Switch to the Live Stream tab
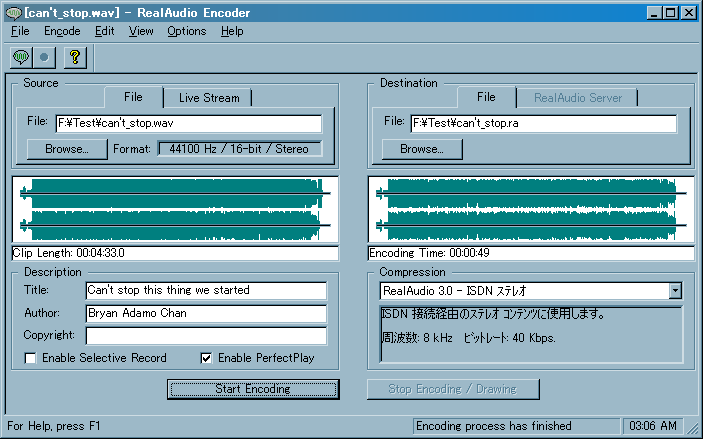The width and height of the screenshot is (703, 439). click(x=209, y=98)
